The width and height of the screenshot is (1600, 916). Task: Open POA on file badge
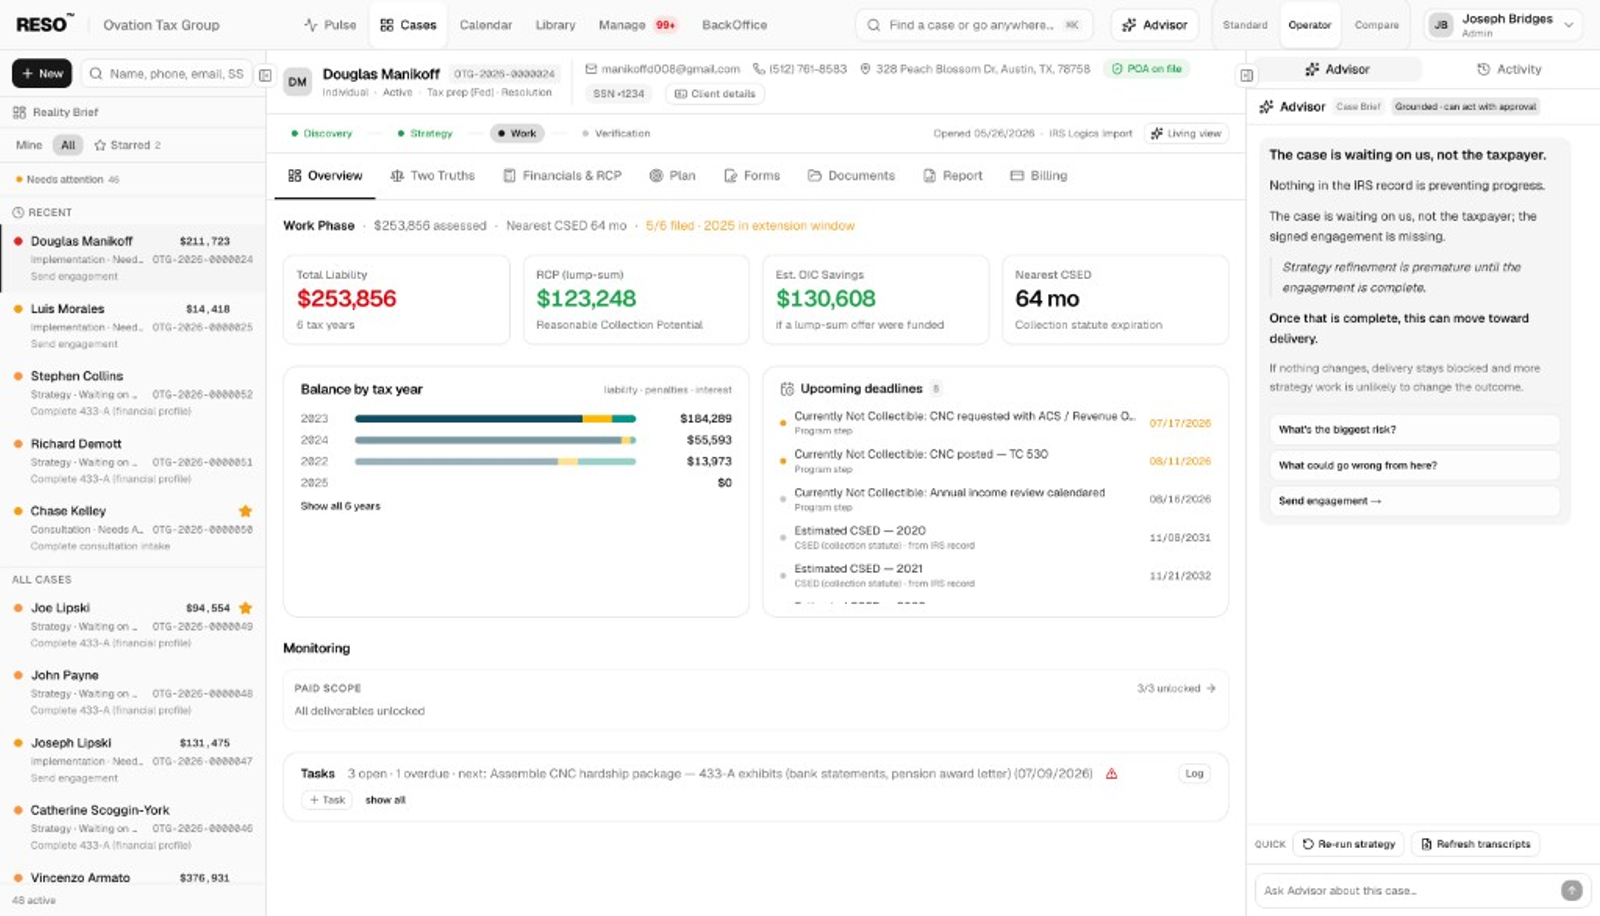pos(1147,69)
